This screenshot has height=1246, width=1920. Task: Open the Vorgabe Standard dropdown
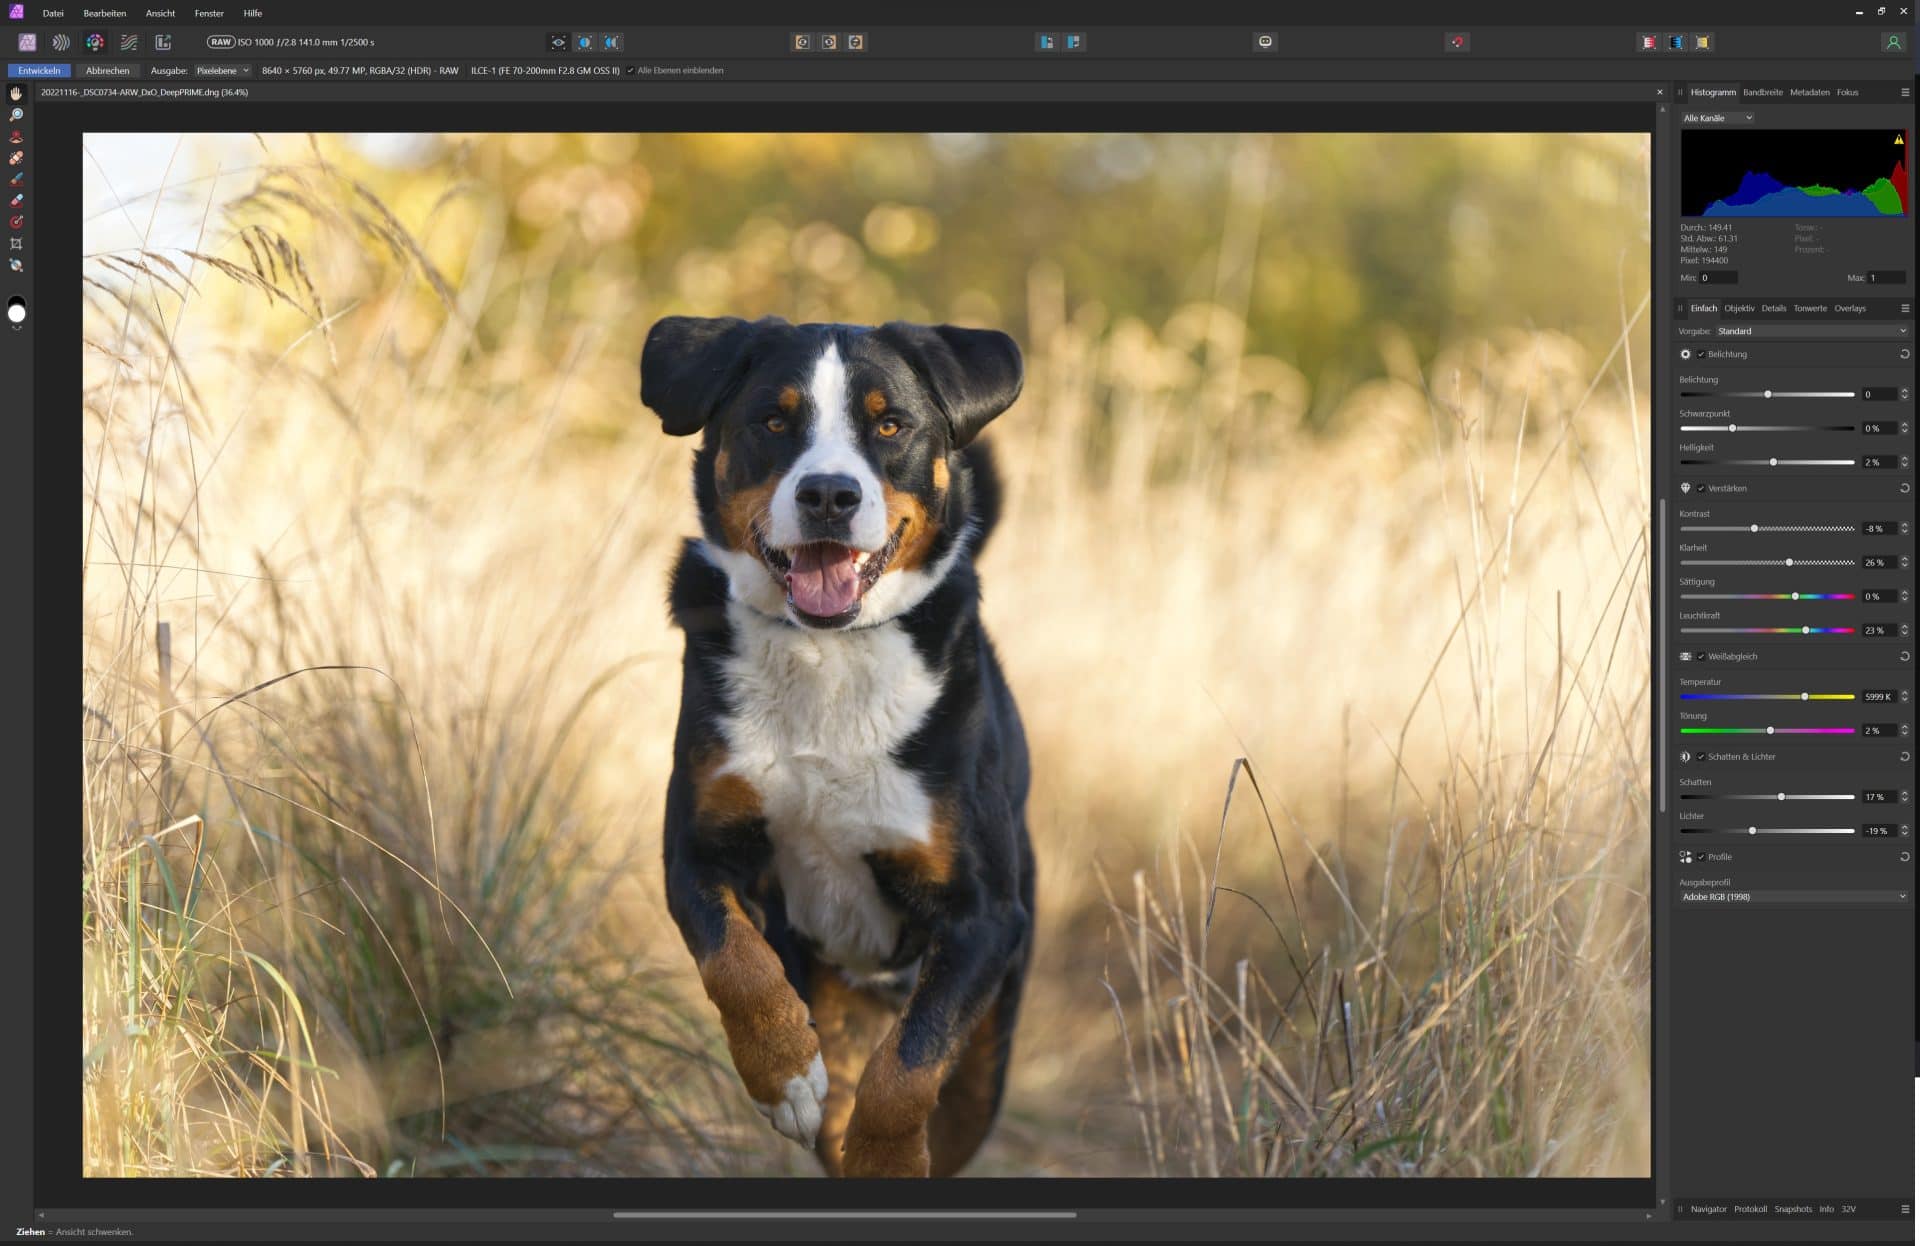(x=1811, y=331)
